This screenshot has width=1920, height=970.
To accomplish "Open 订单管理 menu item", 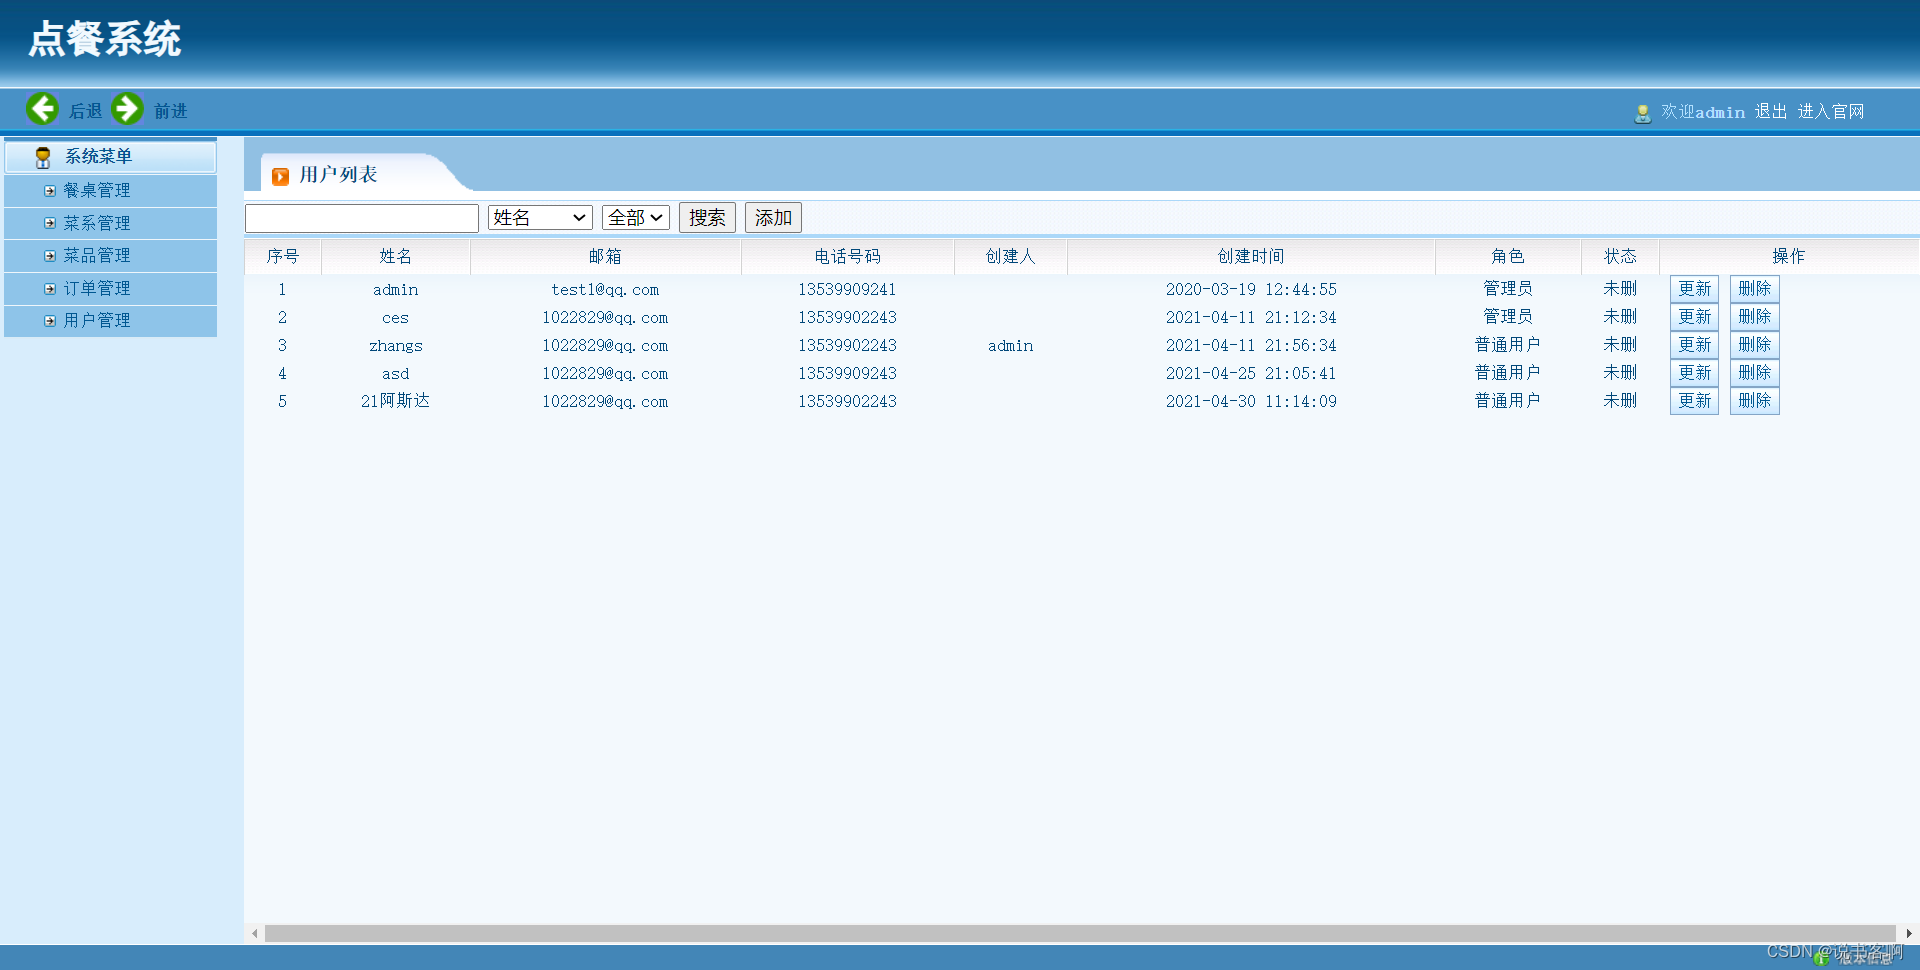I will [97, 289].
